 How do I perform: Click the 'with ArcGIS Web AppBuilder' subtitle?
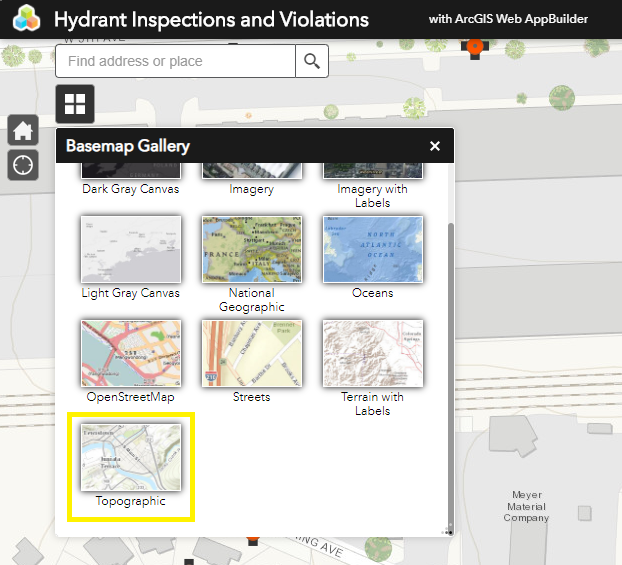pos(508,19)
